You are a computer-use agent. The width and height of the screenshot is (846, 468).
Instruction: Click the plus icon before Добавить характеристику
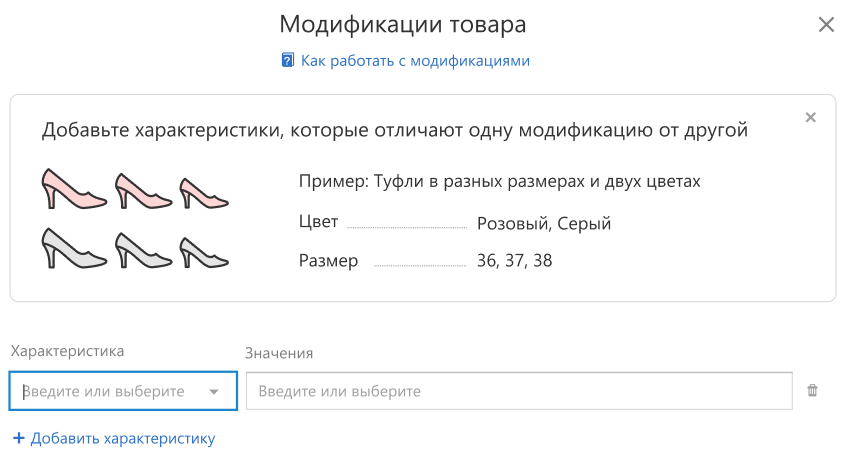[x=19, y=438]
